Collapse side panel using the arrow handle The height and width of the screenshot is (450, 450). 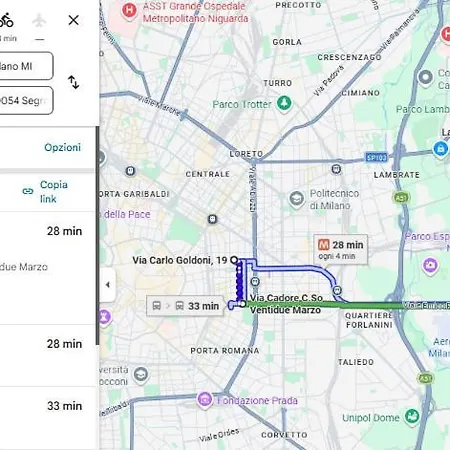click(x=107, y=285)
